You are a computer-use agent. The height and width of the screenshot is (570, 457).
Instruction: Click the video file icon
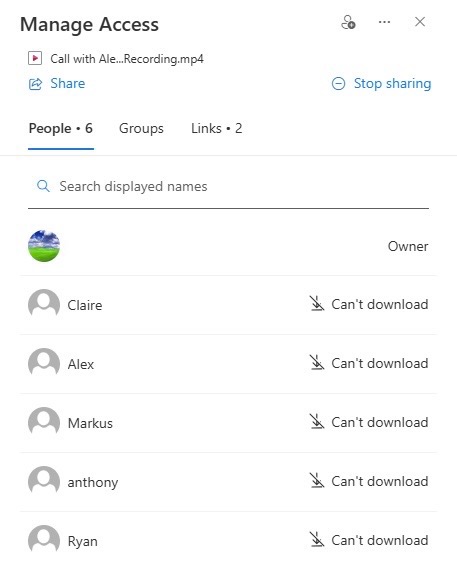pyautogui.click(x=35, y=58)
